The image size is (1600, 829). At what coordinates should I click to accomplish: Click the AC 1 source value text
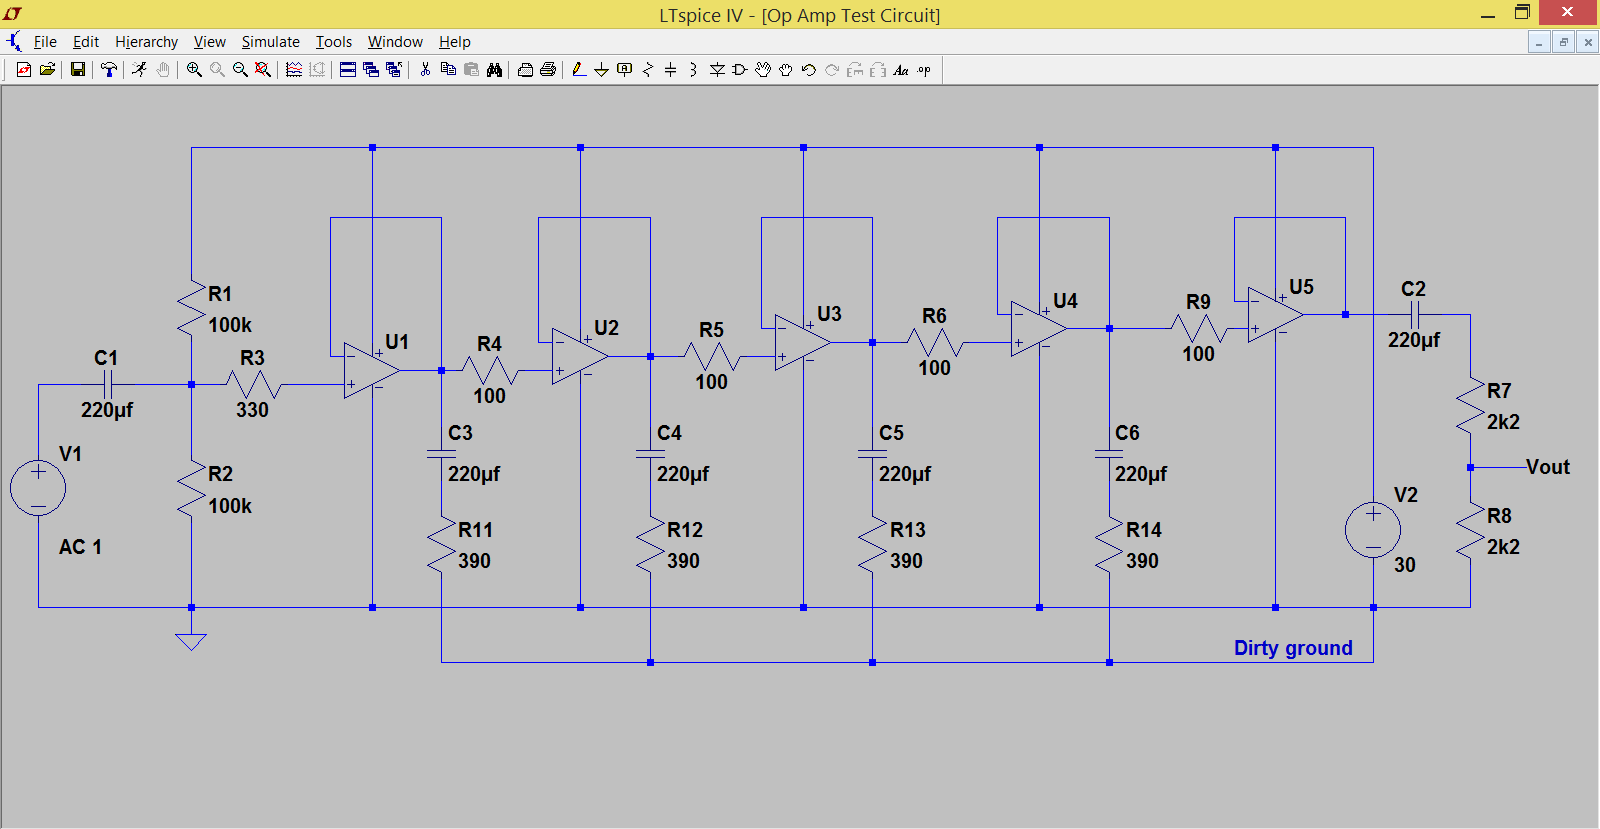(x=80, y=547)
